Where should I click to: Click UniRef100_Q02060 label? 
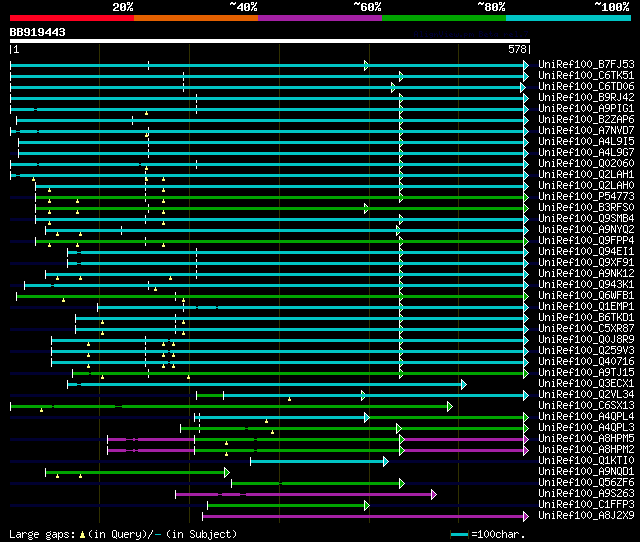(586, 164)
